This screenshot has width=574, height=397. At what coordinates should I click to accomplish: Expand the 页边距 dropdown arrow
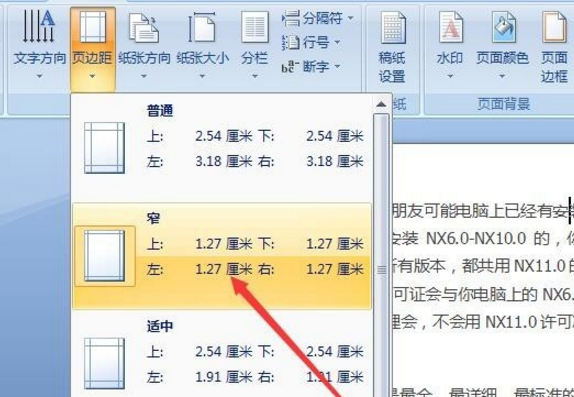pyautogui.click(x=92, y=76)
